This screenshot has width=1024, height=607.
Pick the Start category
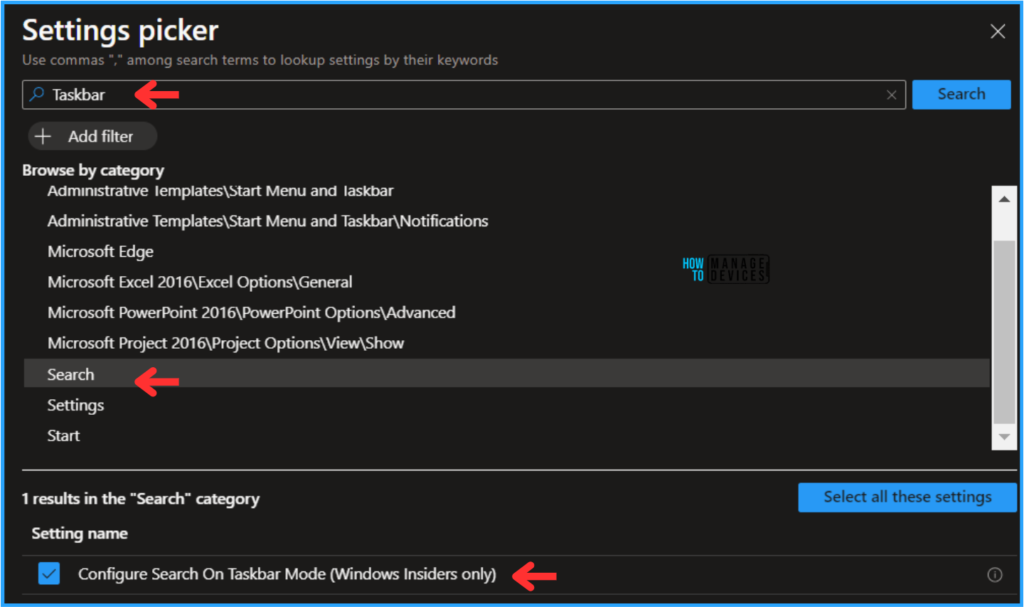63,436
